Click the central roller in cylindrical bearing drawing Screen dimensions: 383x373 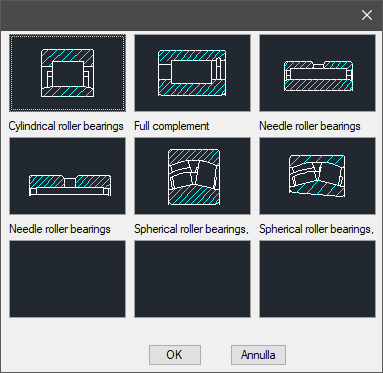(68, 74)
